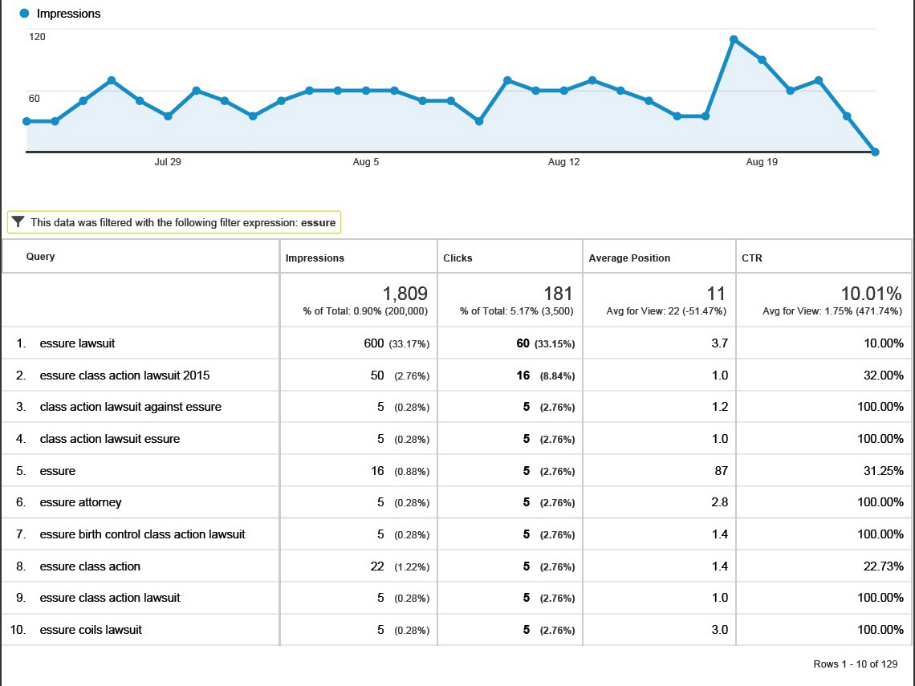Click the blue Impressions legend dot
The image size is (915, 686).
24,13
